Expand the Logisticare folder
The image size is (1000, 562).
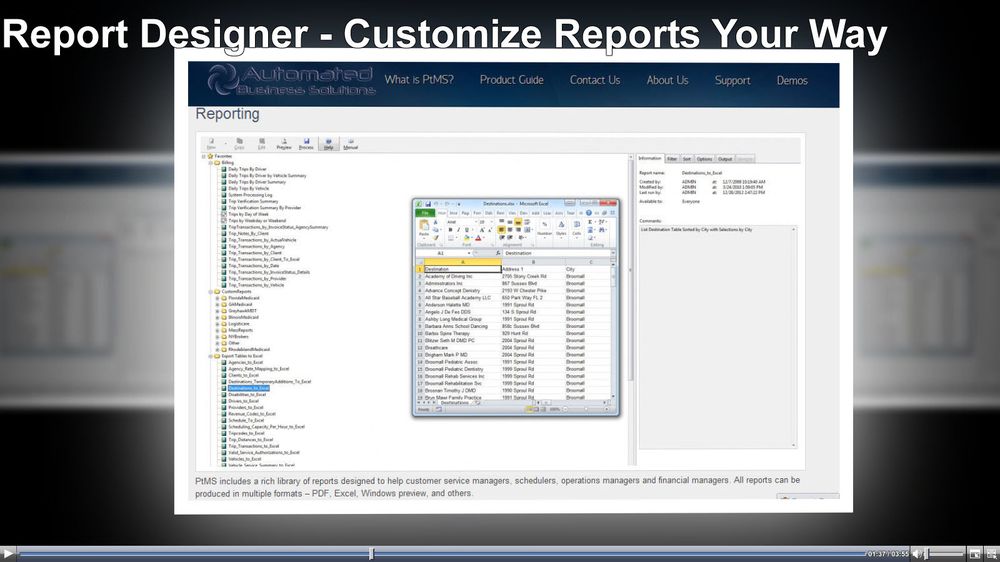click(217, 324)
